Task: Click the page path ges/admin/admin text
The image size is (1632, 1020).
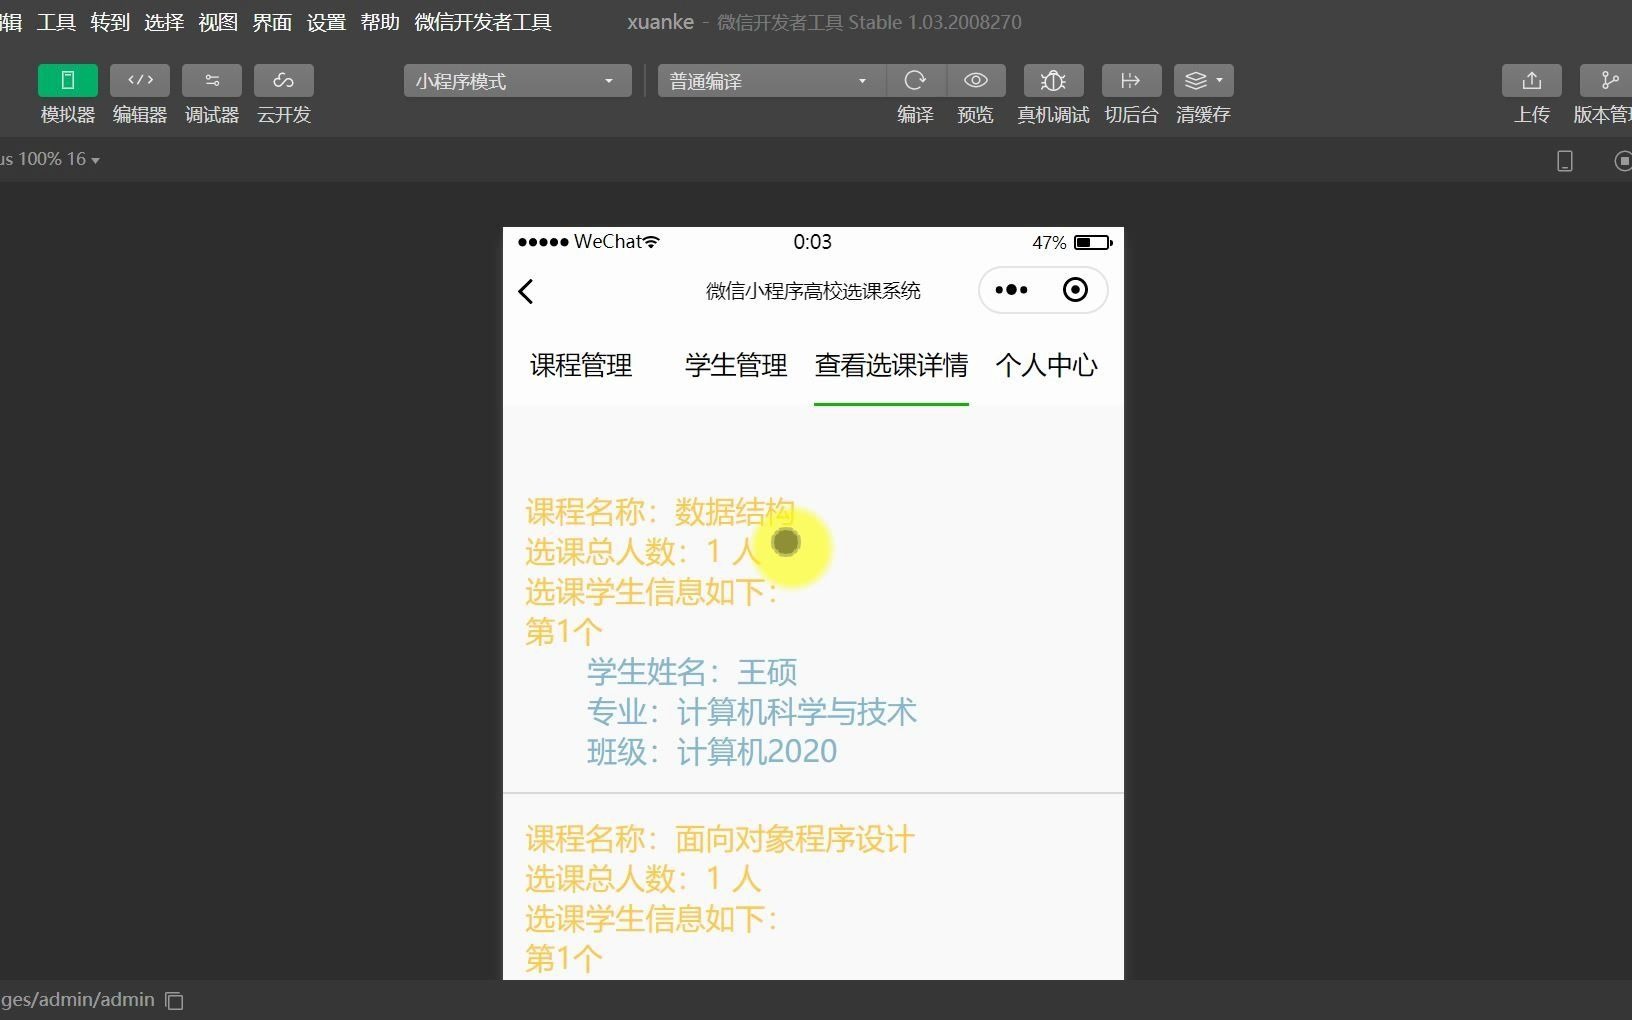Action: (78, 1000)
